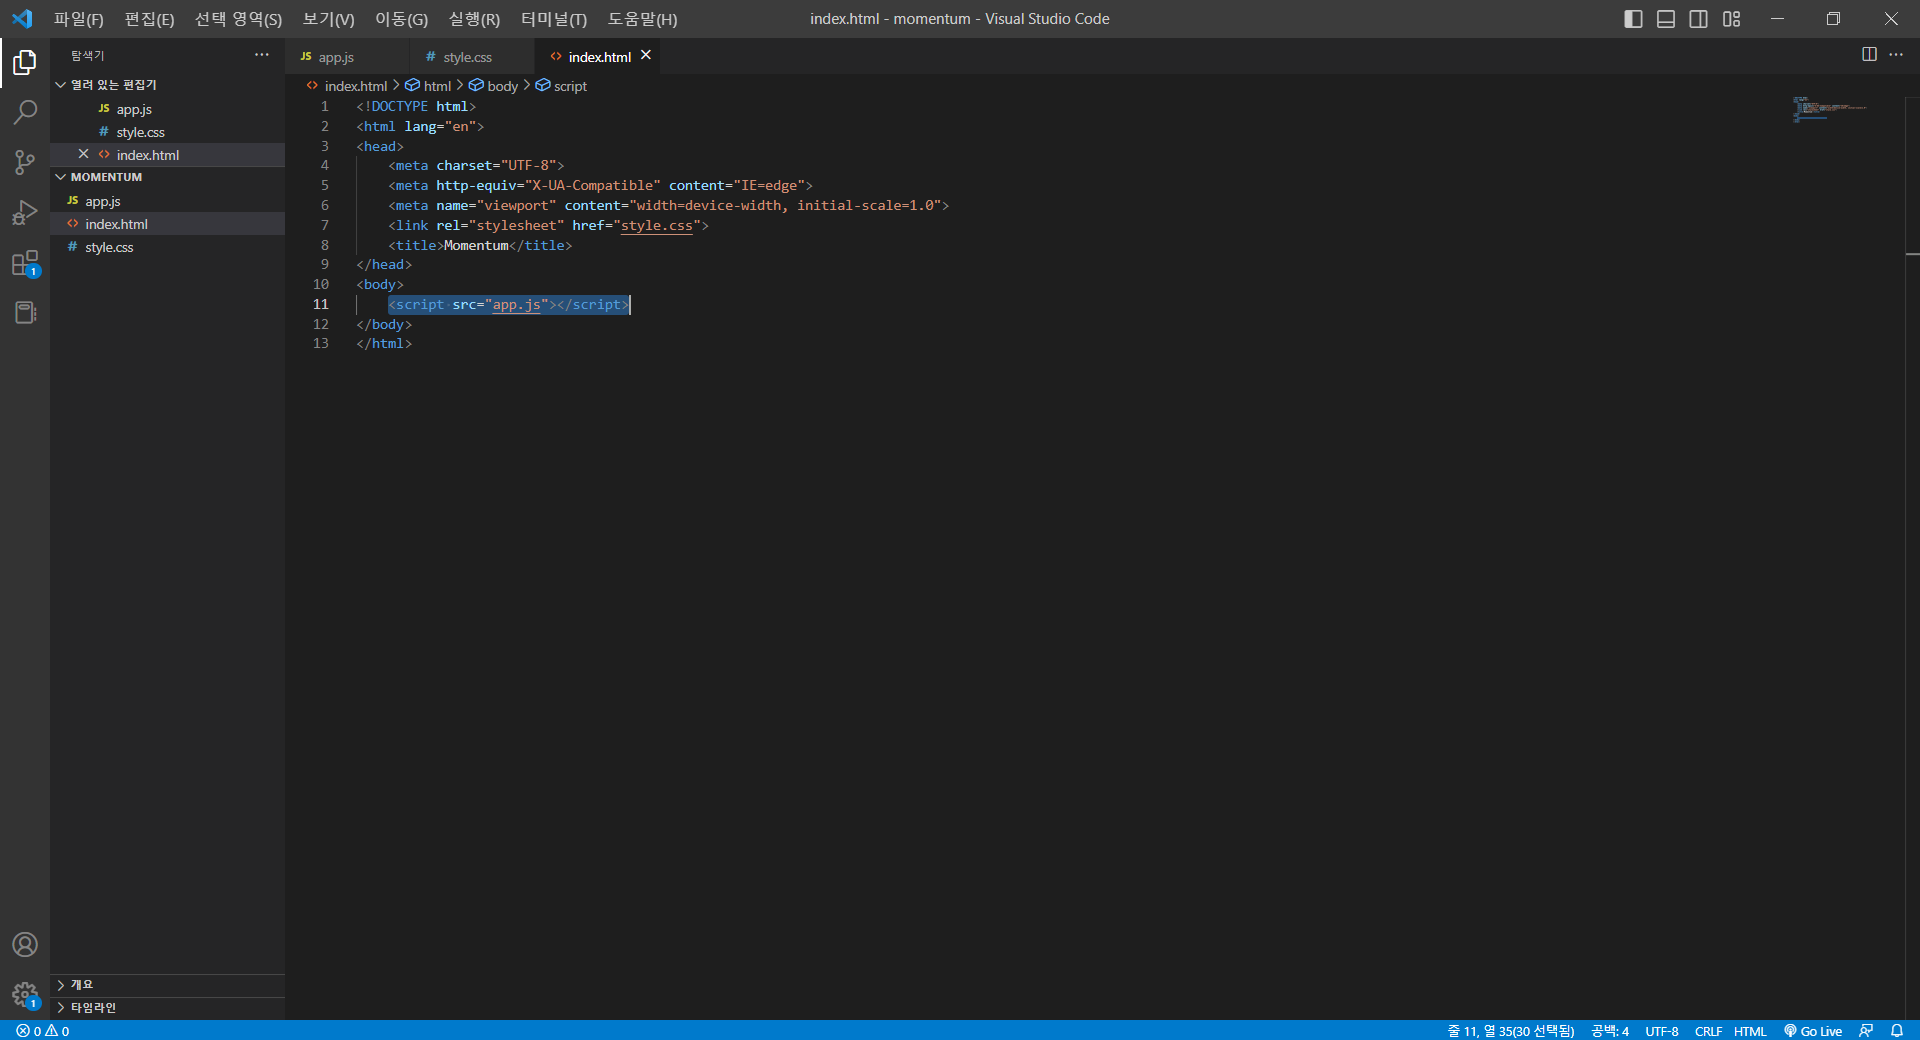Open index.html in MOMENTUM folder
This screenshot has width=1920, height=1040.
[167, 224]
